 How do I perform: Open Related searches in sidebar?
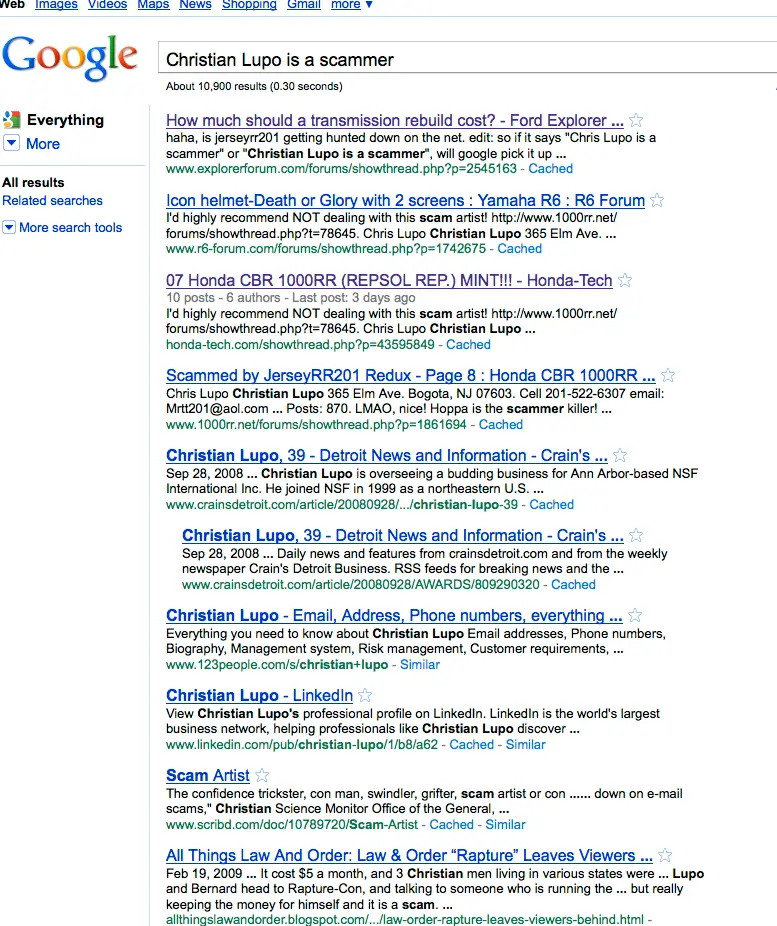53,201
